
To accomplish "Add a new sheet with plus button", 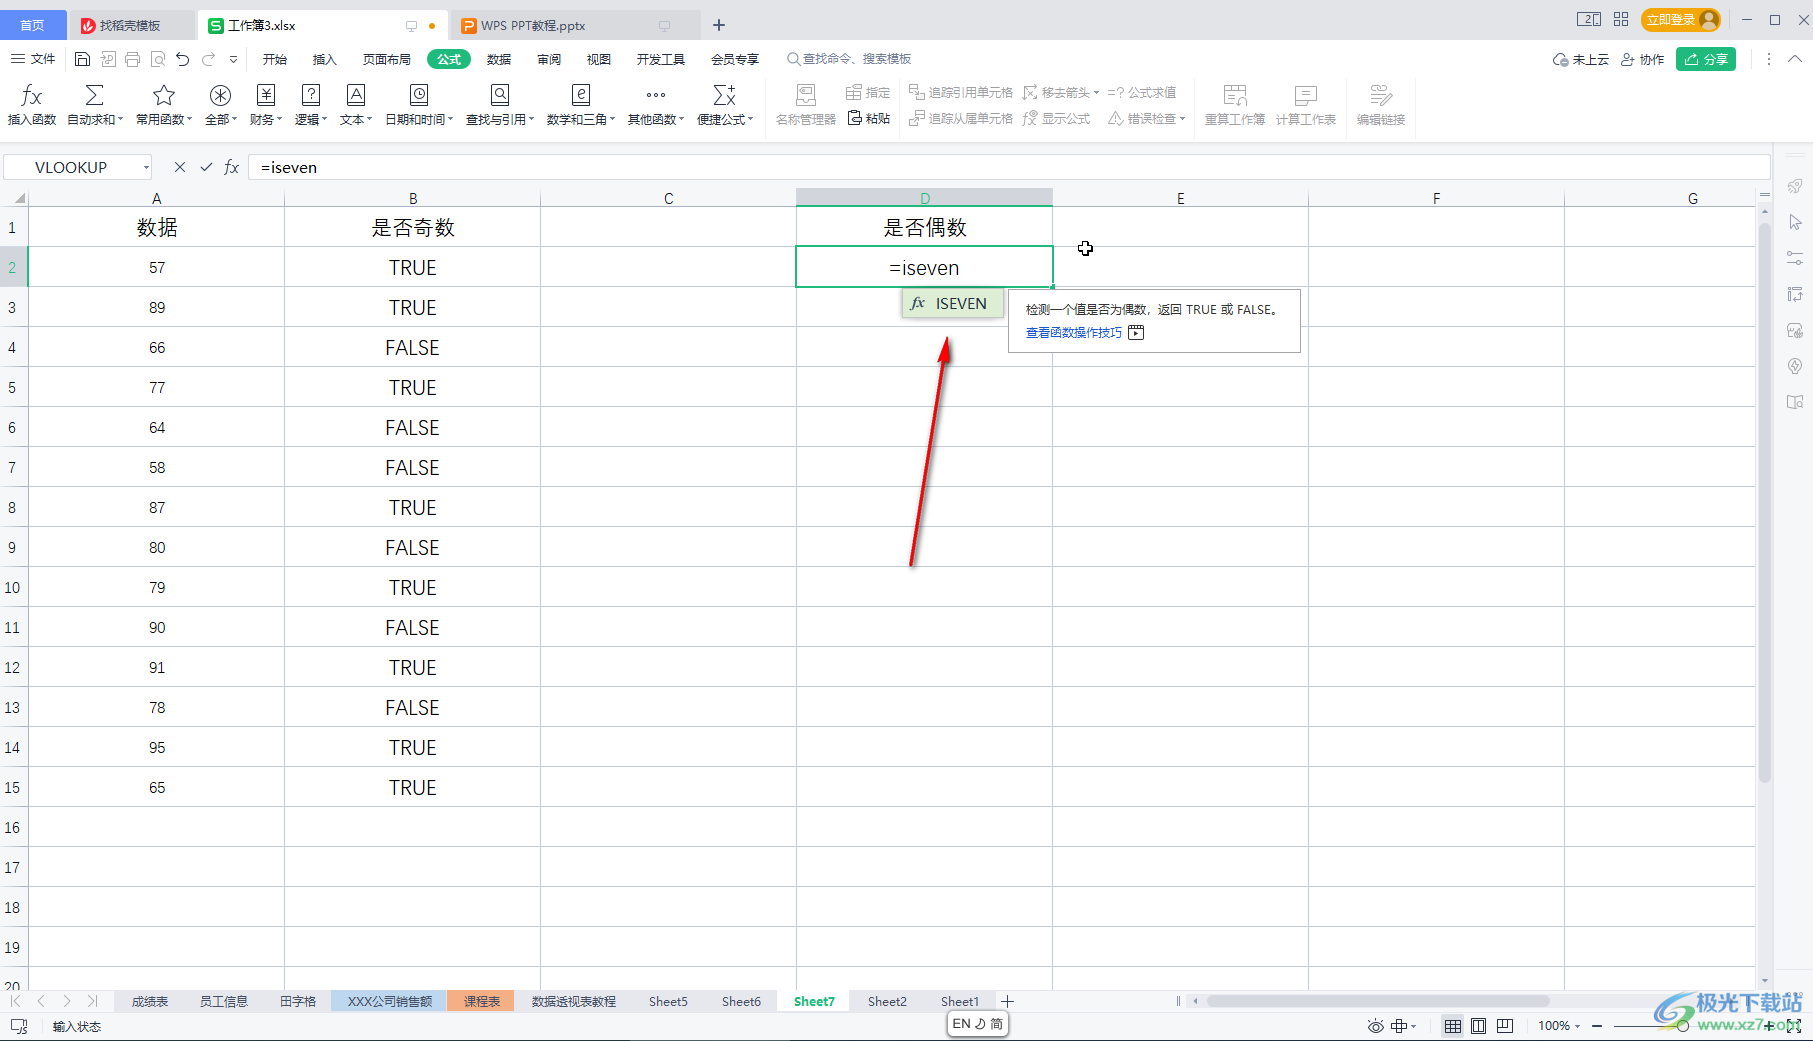I will point(1008,1001).
